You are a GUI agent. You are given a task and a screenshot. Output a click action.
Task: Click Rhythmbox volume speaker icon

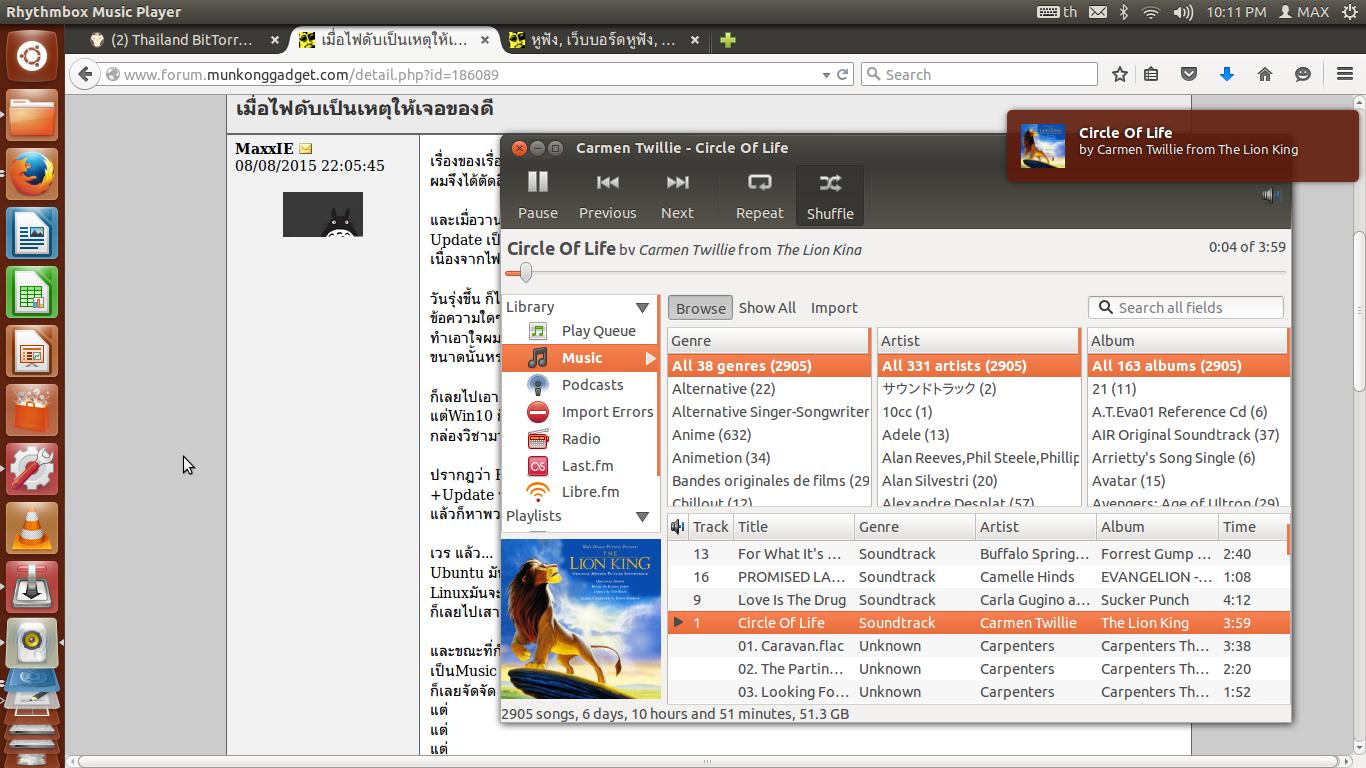tap(1270, 196)
